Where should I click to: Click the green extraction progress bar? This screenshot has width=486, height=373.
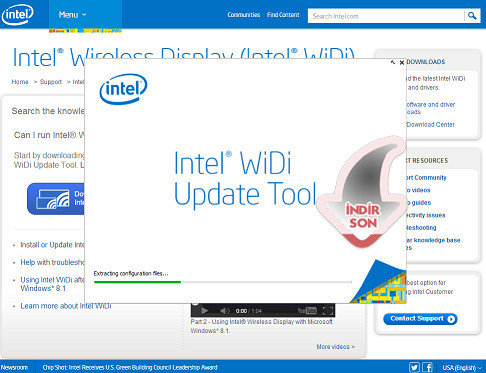coord(137,282)
